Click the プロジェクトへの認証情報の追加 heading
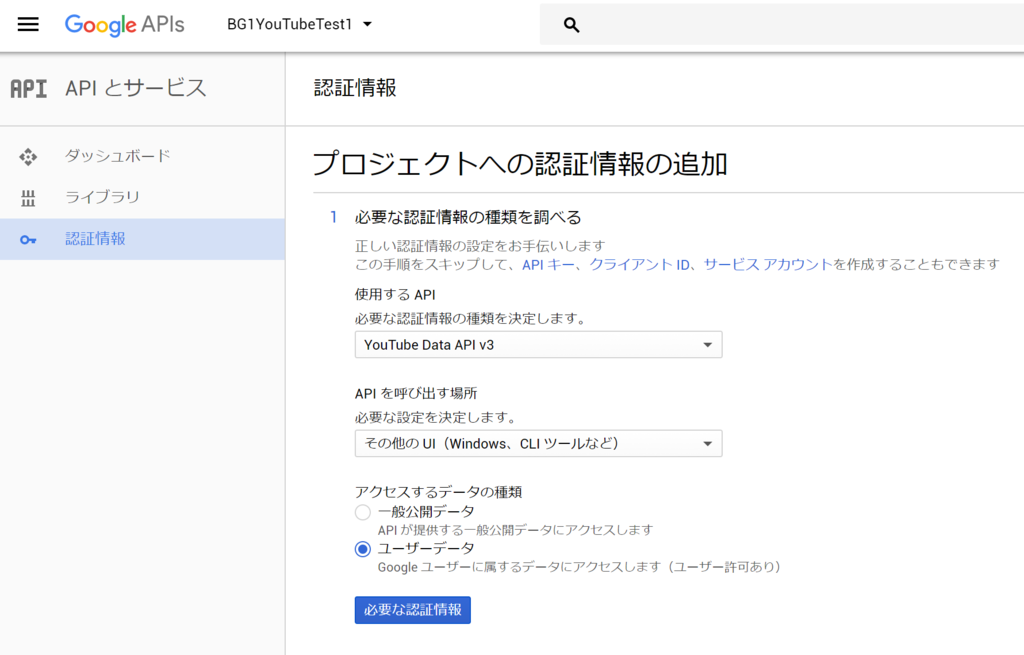This screenshot has width=1024, height=655. tap(520, 163)
